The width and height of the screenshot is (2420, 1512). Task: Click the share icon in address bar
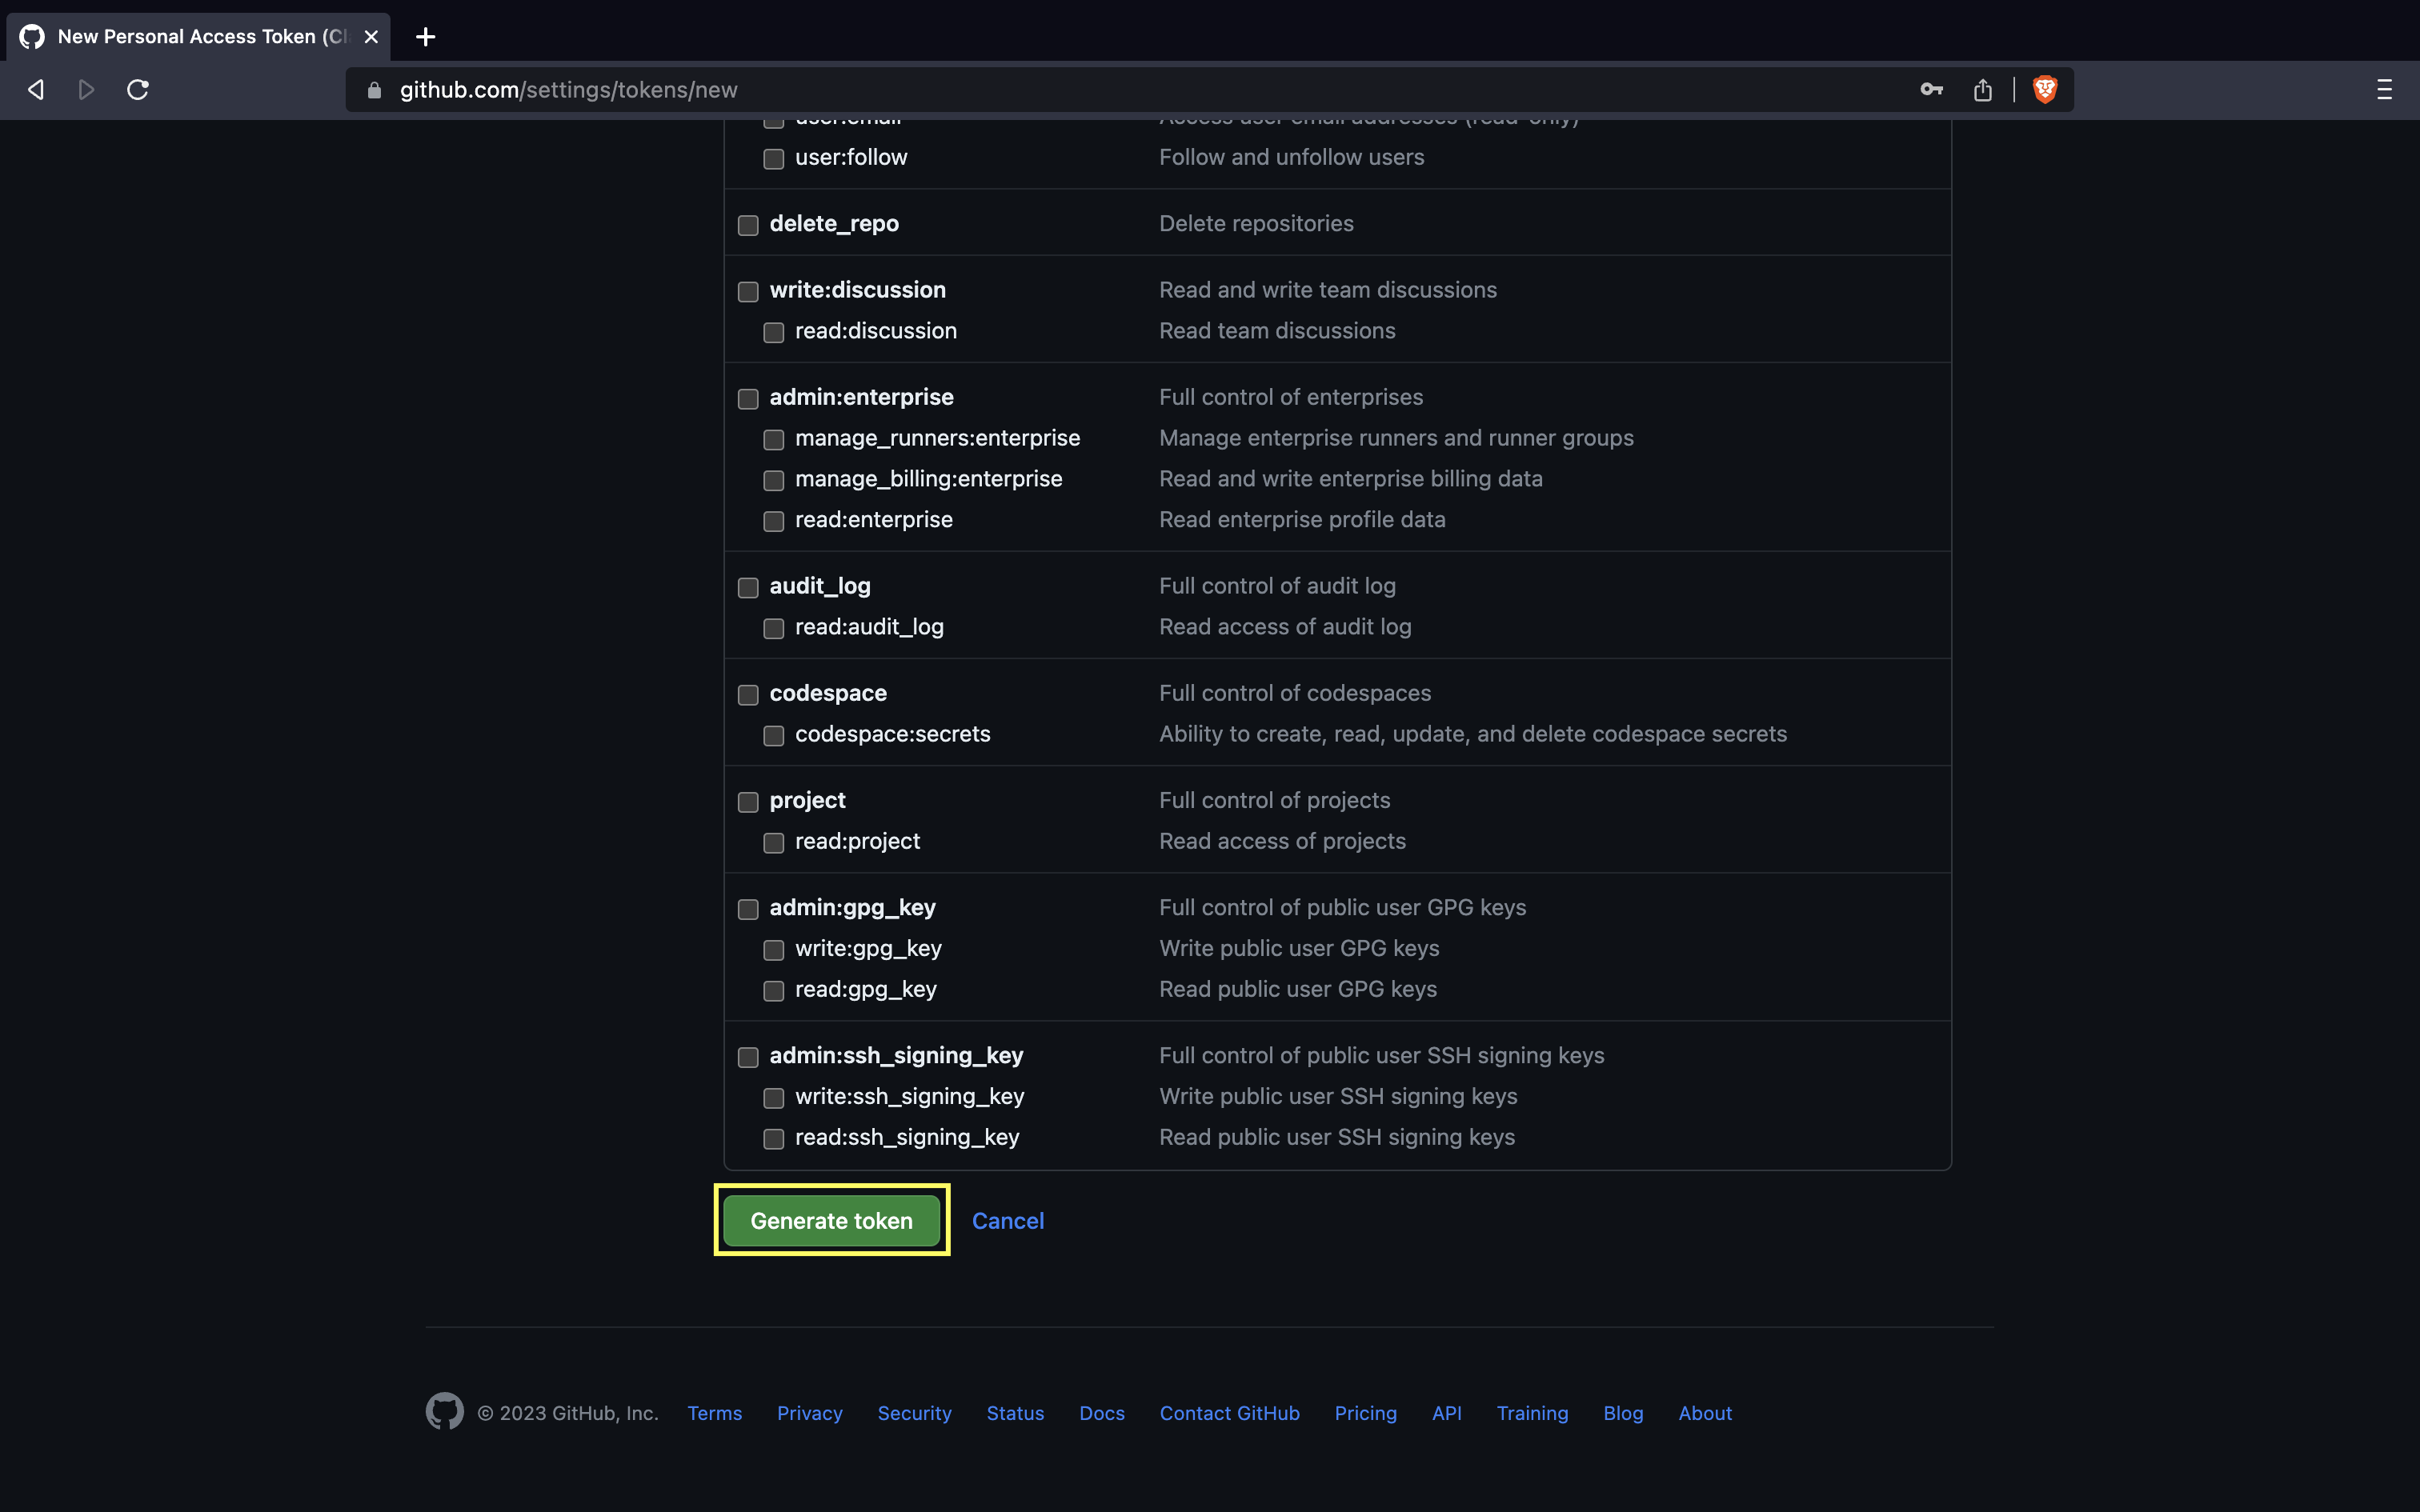(x=1983, y=90)
